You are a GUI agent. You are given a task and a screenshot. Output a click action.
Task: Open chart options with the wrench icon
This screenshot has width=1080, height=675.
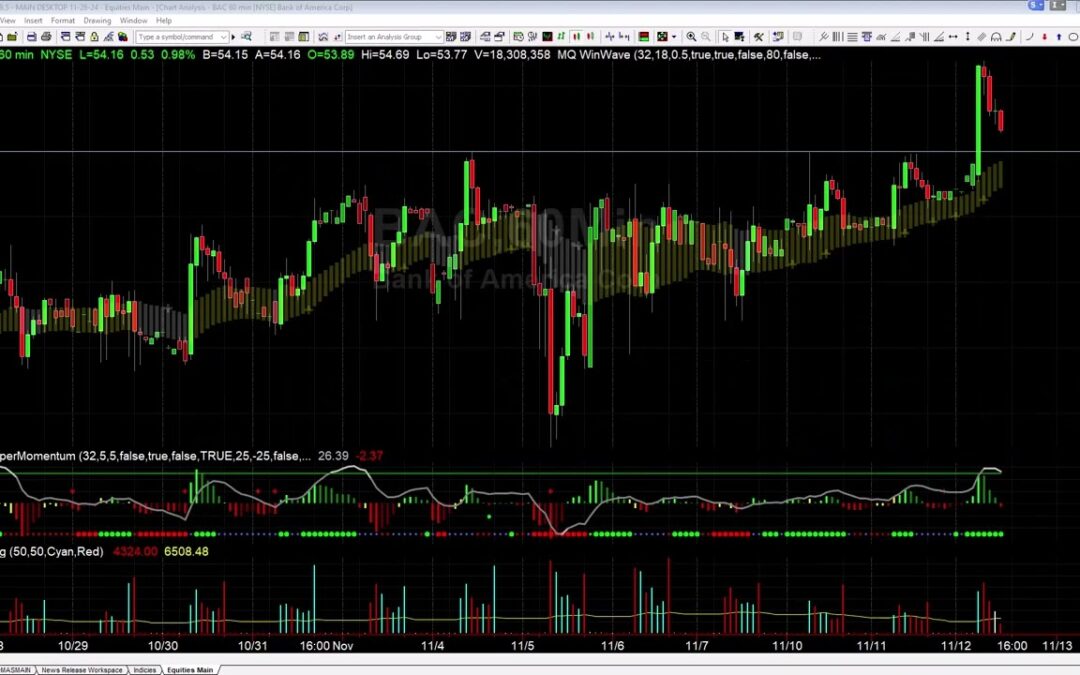[758, 36]
